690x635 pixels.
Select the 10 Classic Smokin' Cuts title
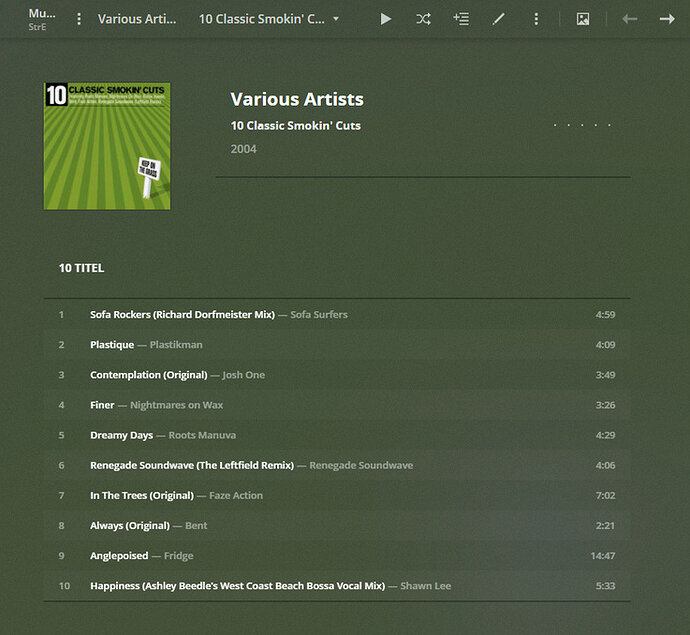tap(296, 126)
